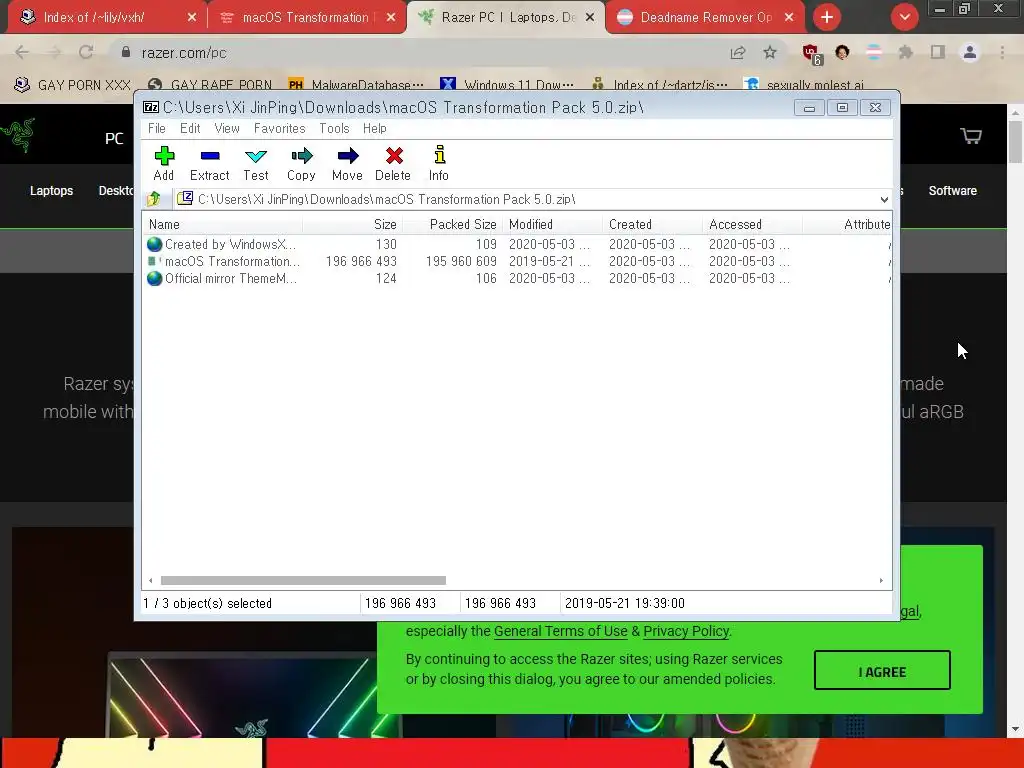1024x768 pixels.
Task: Open the Software category on Razer
Action: pos(952,191)
